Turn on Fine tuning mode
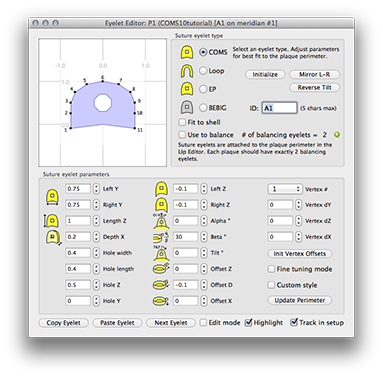 271,269
